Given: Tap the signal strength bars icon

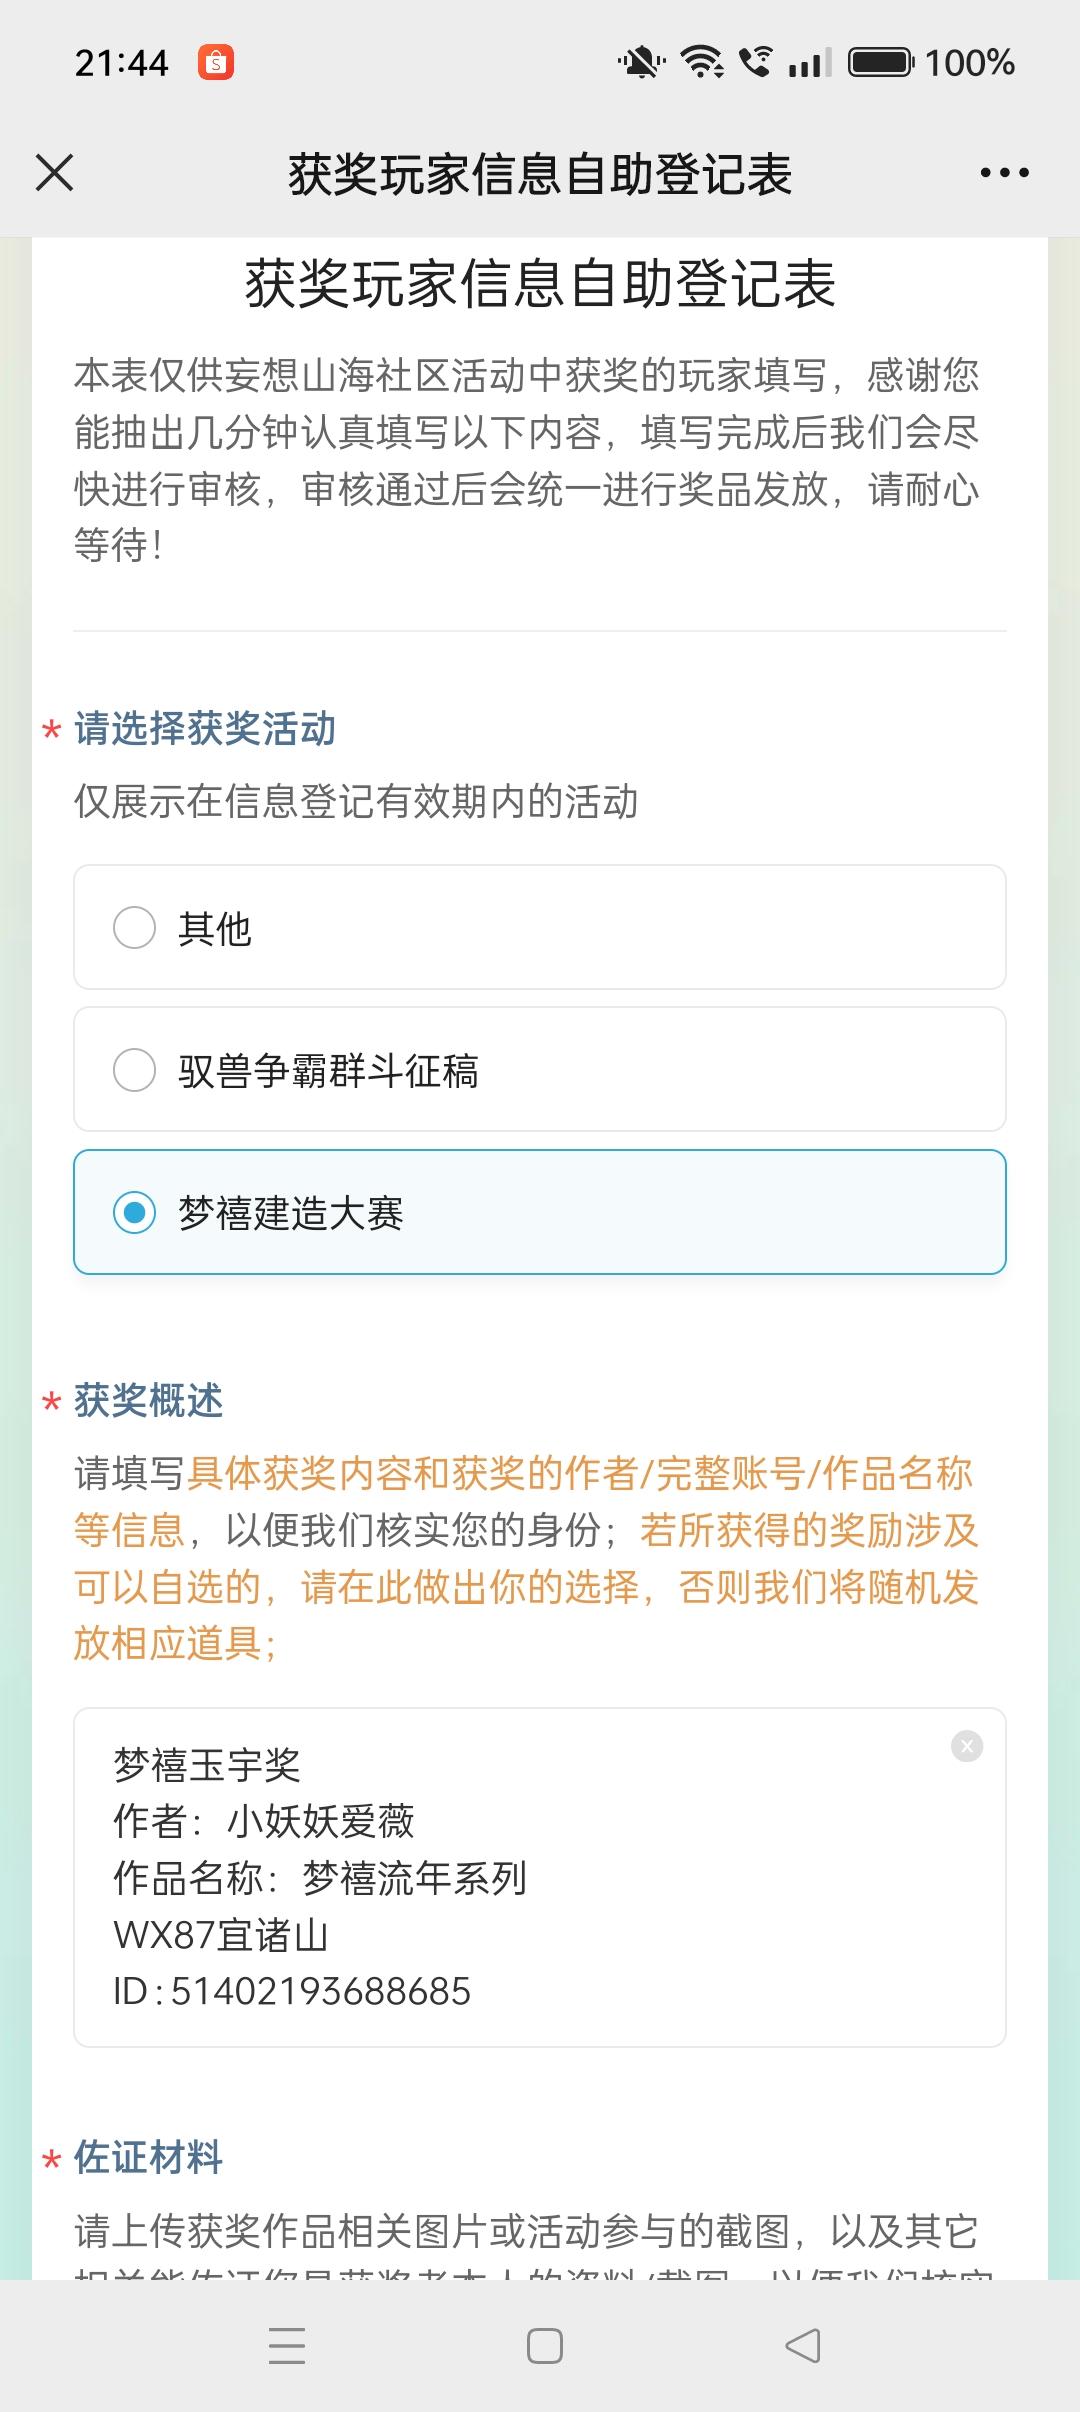Looking at the screenshot, I should 810,63.
